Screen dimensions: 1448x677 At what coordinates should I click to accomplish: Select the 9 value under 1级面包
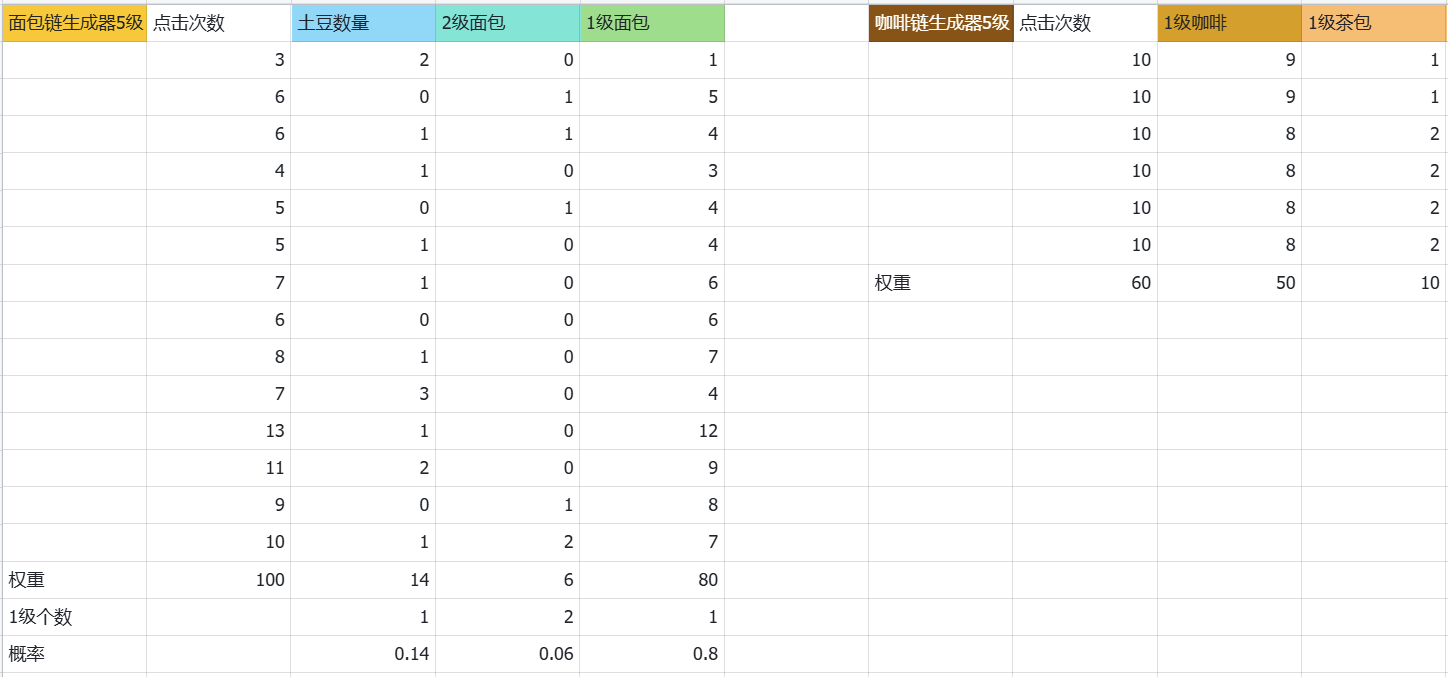click(652, 468)
